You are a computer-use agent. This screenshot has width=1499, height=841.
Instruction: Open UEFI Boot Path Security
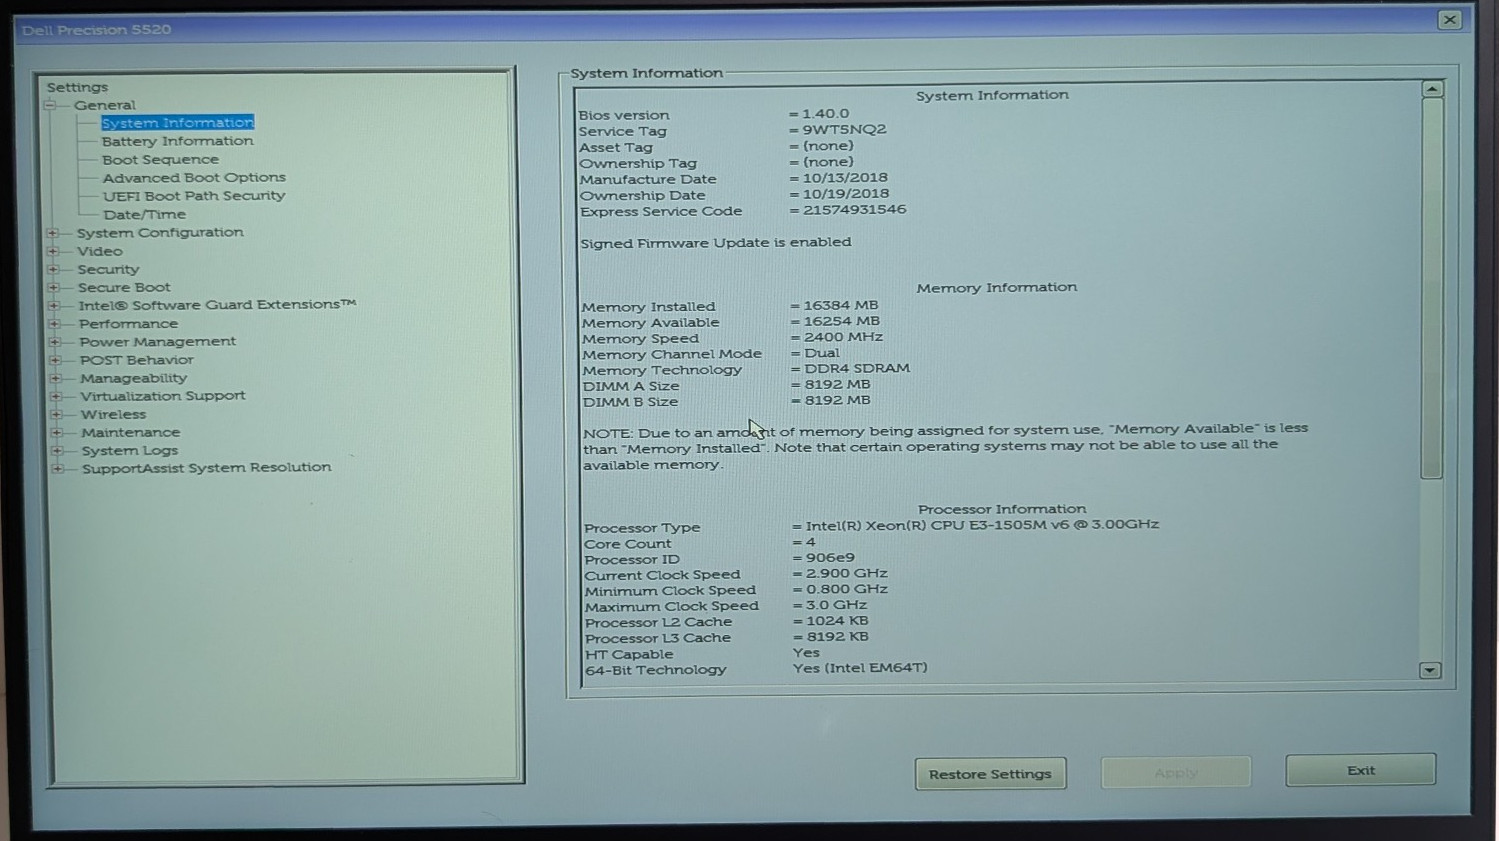[x=194, y=196]
